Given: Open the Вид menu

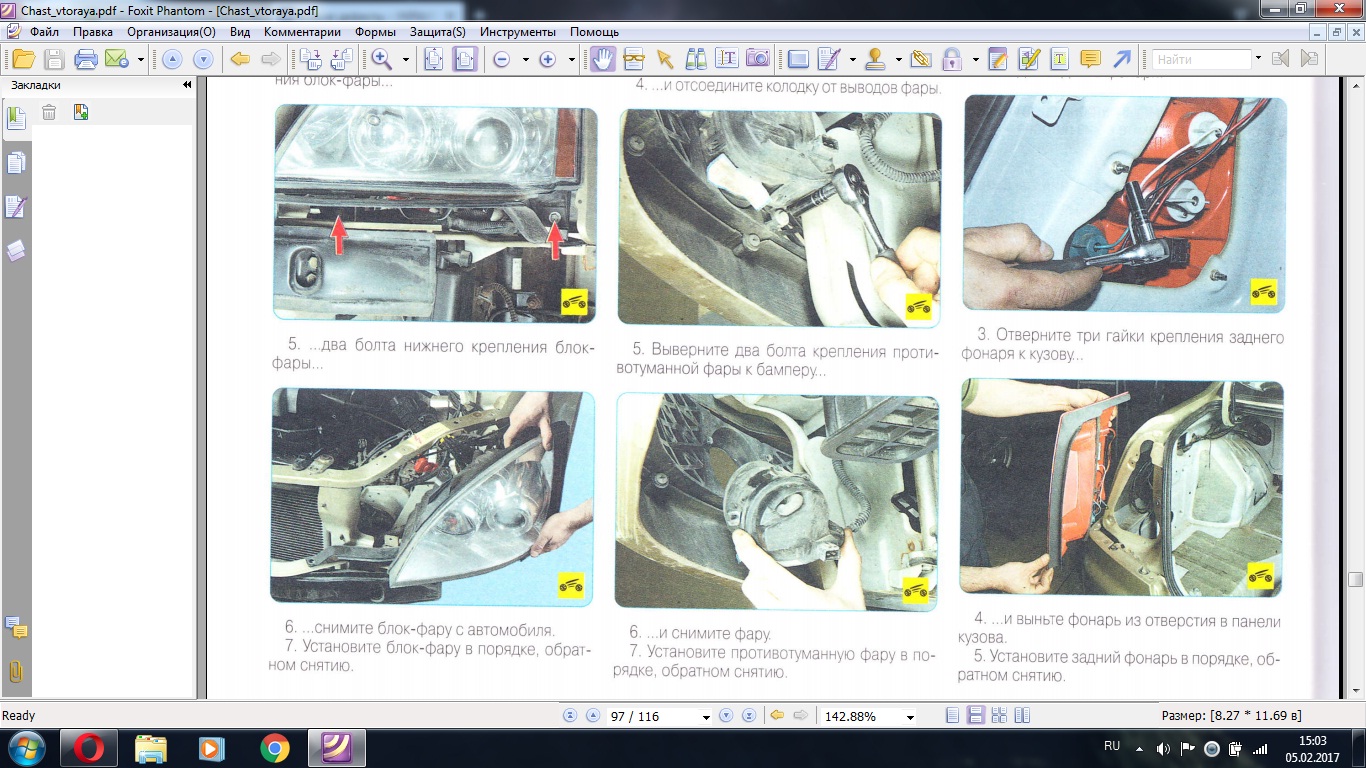Looking at the screenshot, I should point(240,31).
